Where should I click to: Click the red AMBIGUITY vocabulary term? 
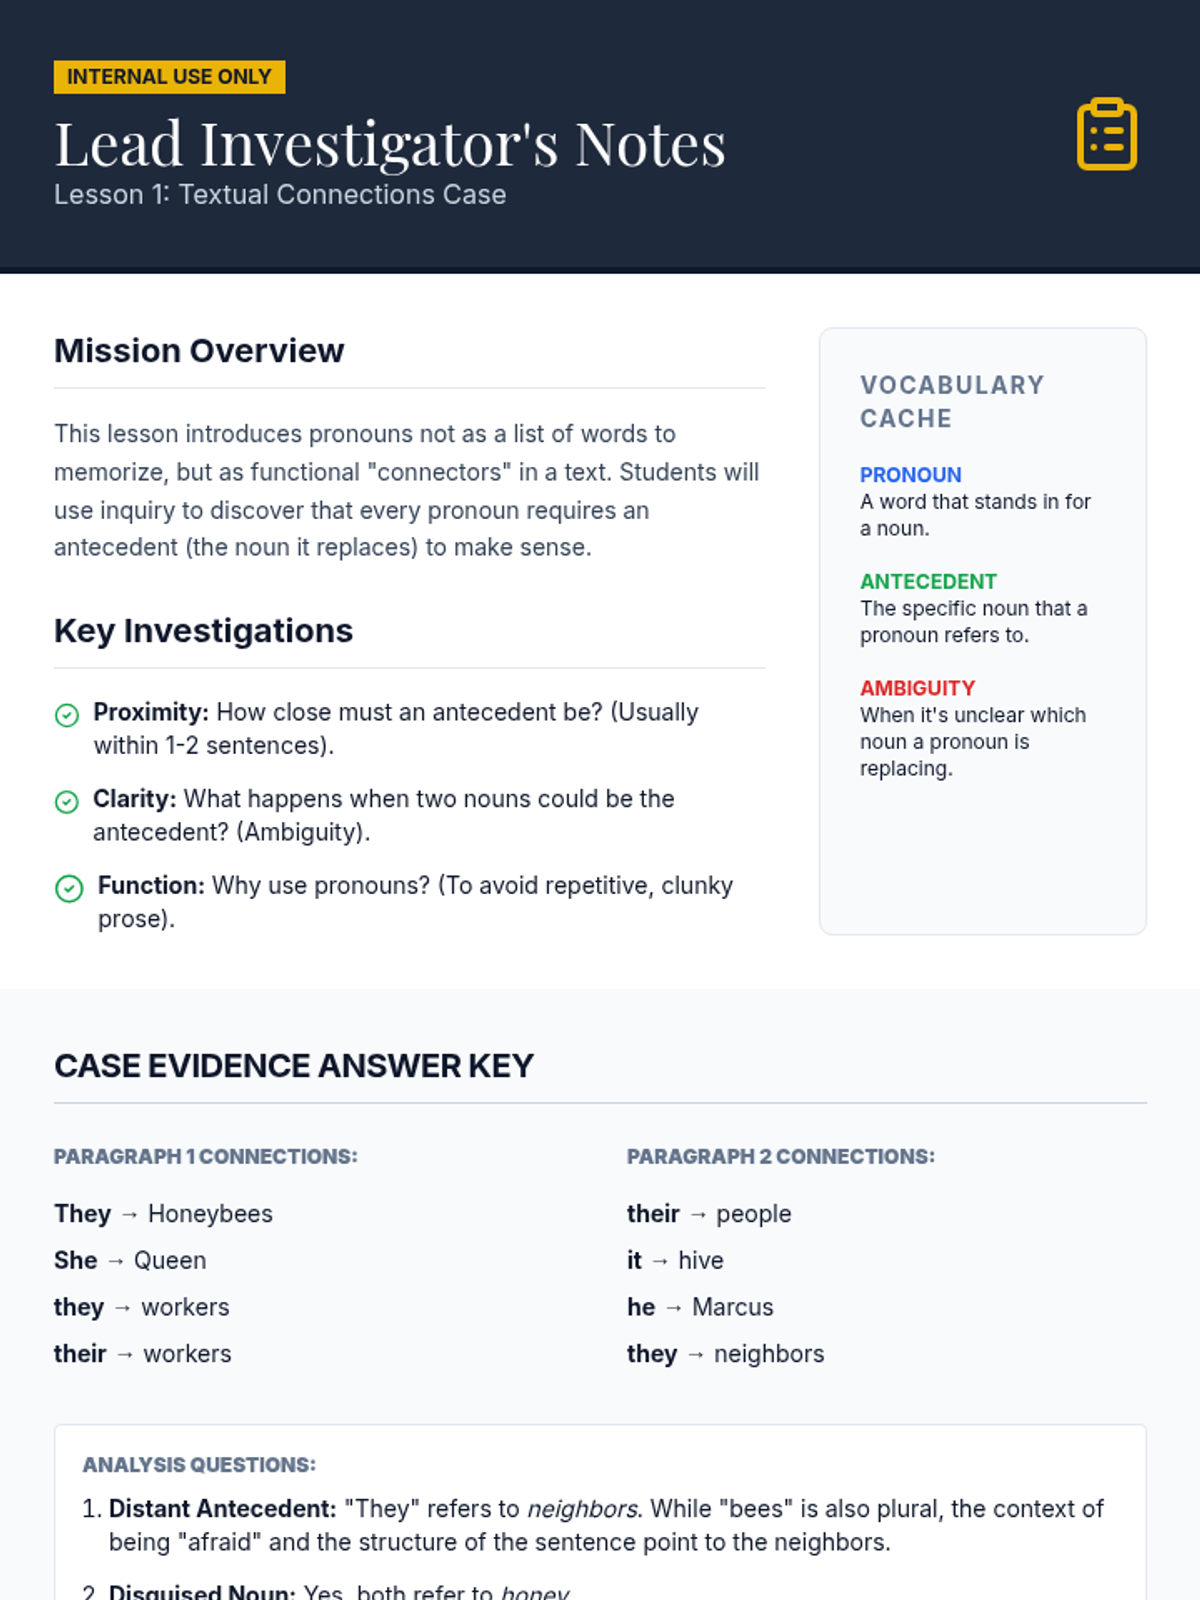(917, 689)
